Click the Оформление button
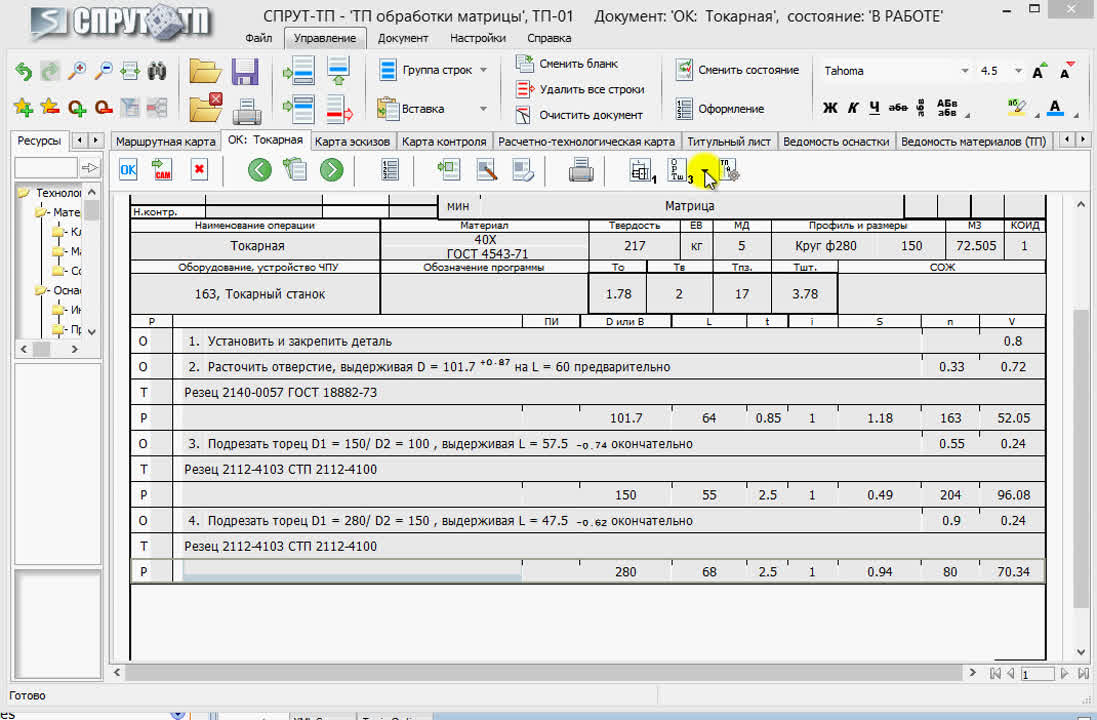 pyautogui.click(x=720, y=109)
